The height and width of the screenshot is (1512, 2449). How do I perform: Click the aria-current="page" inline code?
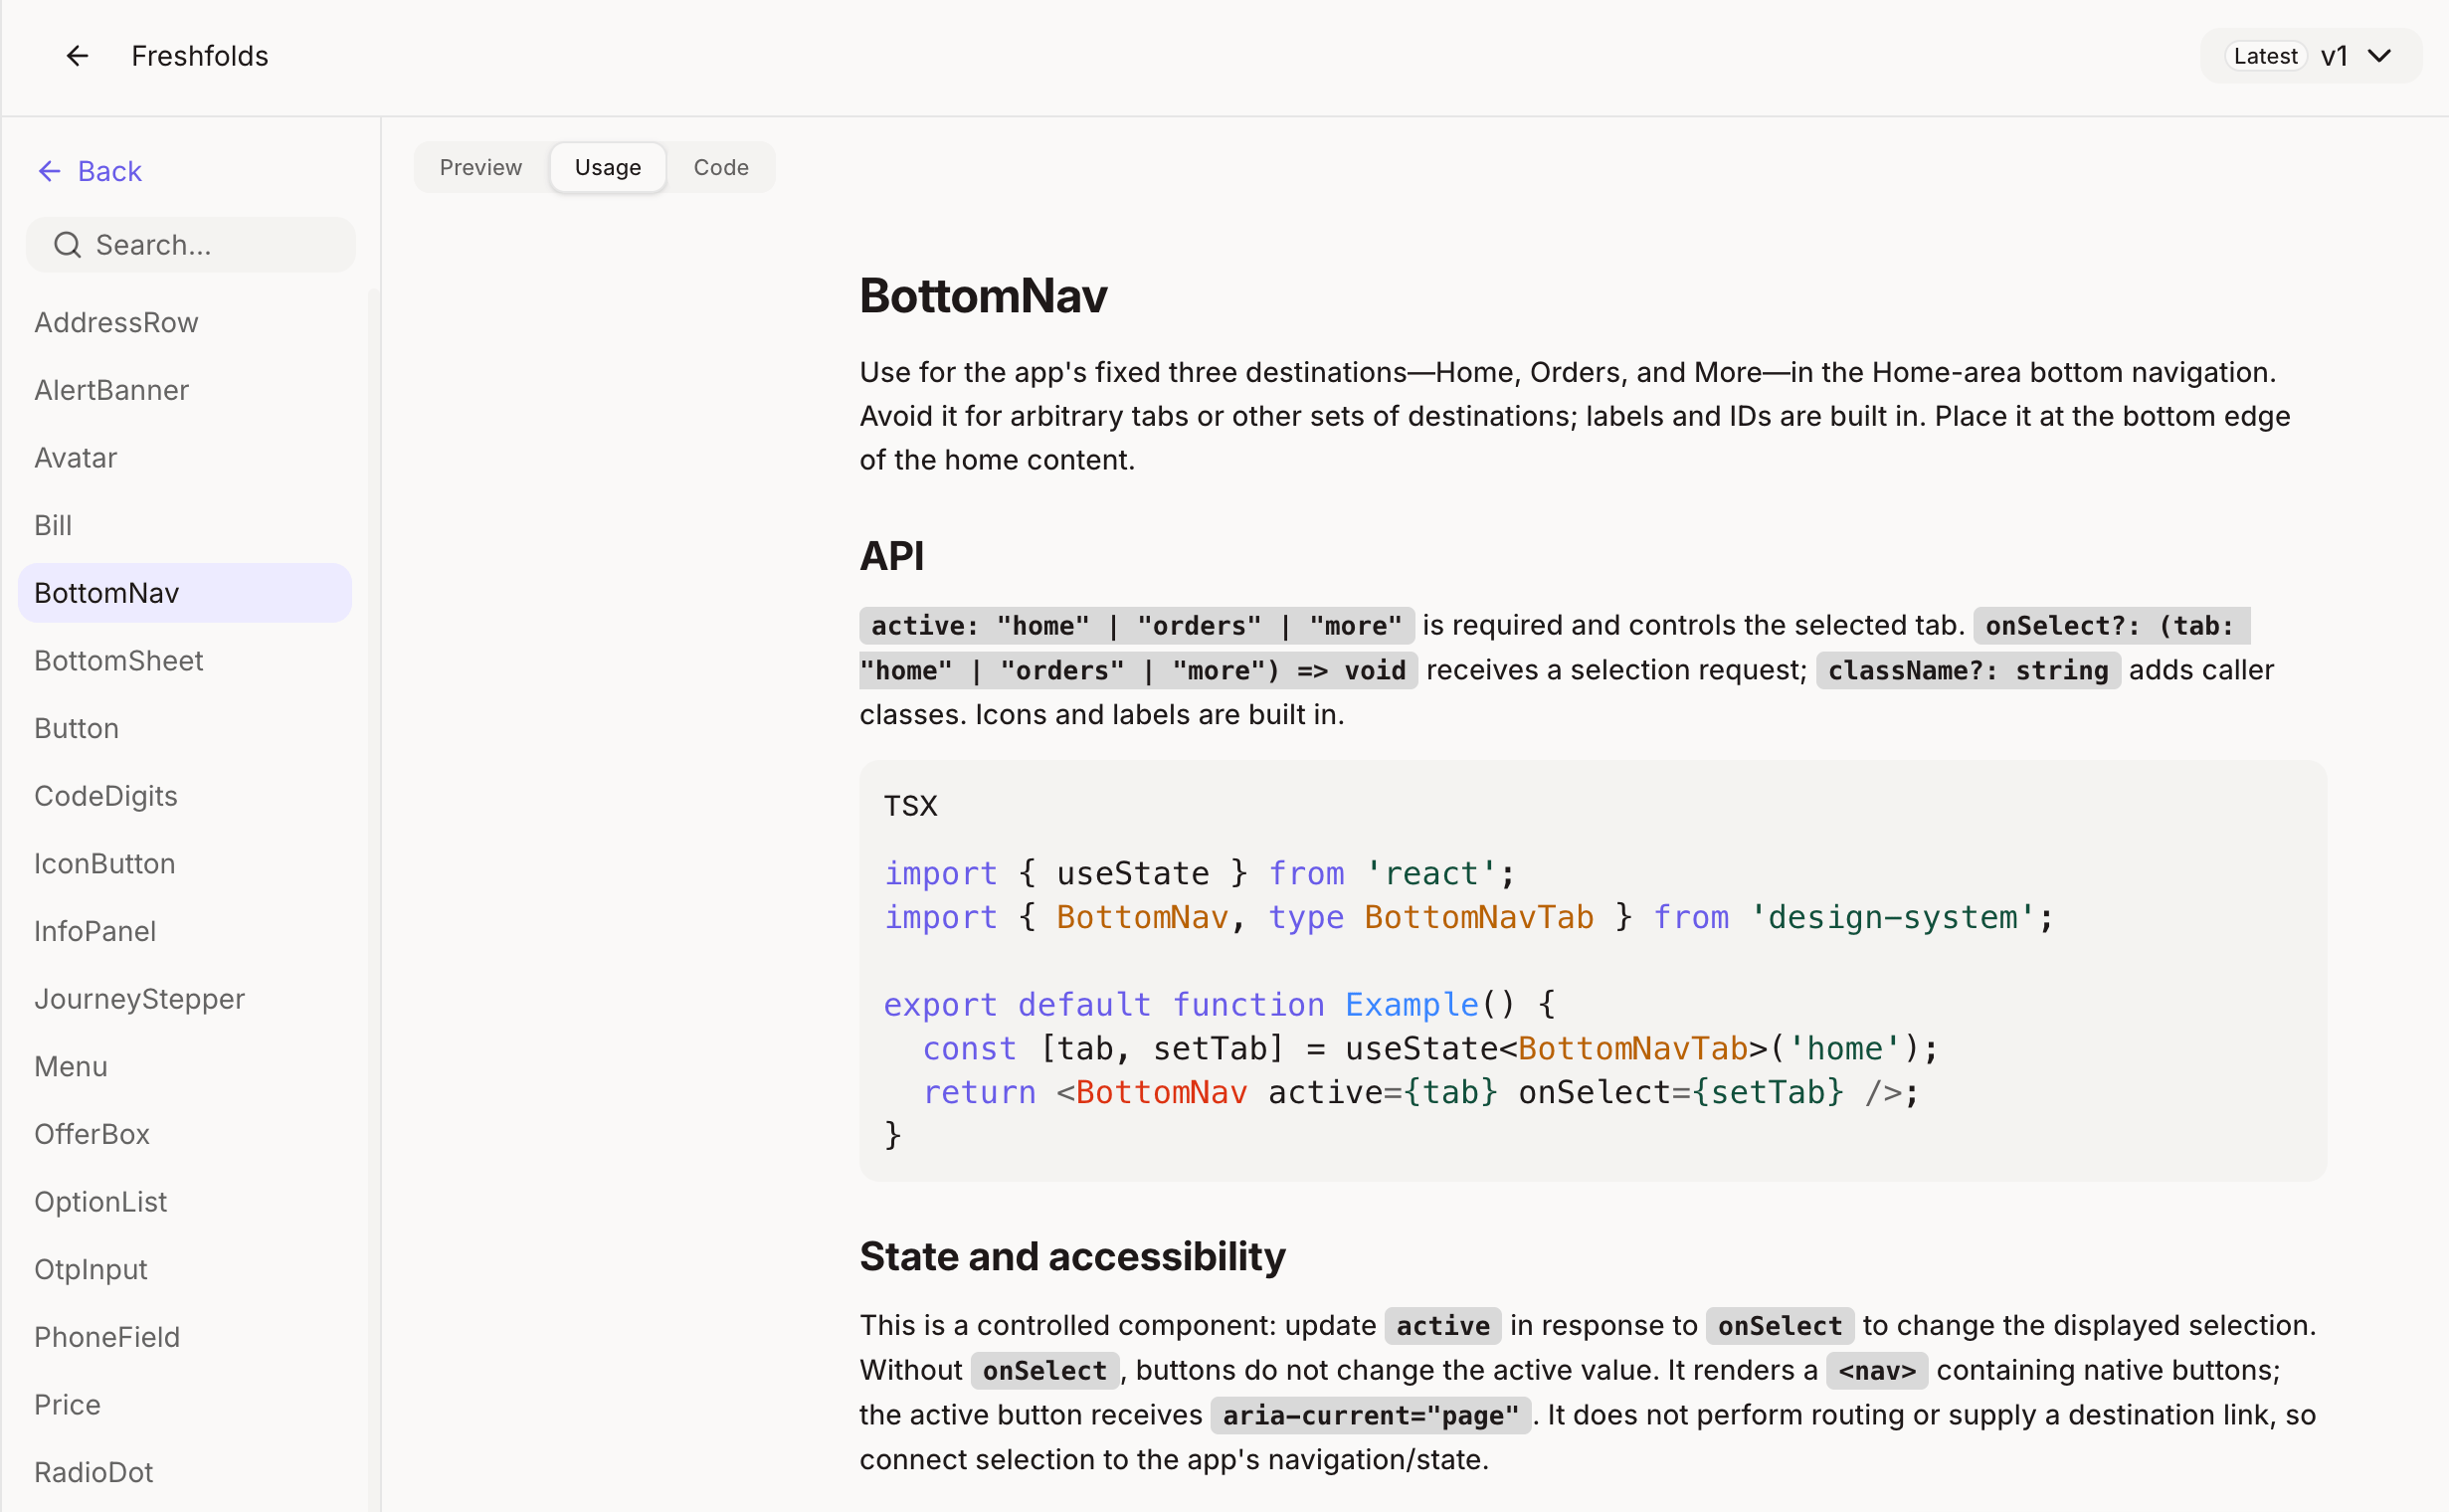point(1370,1415)
